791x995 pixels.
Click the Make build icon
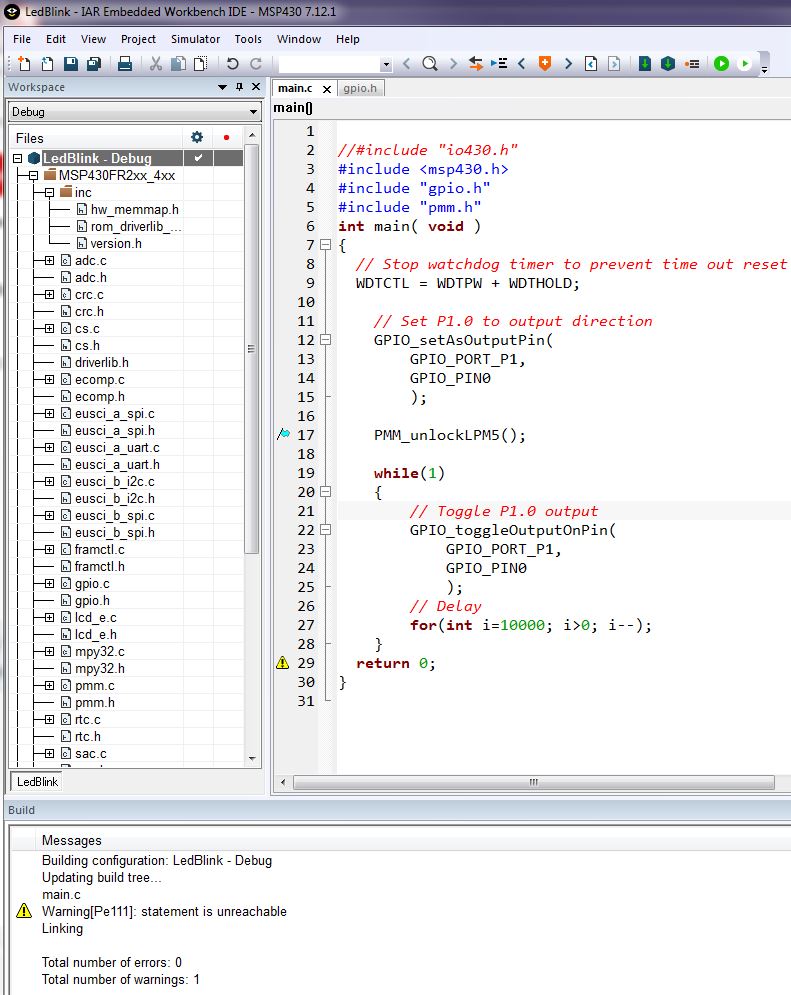pos(667,63)
